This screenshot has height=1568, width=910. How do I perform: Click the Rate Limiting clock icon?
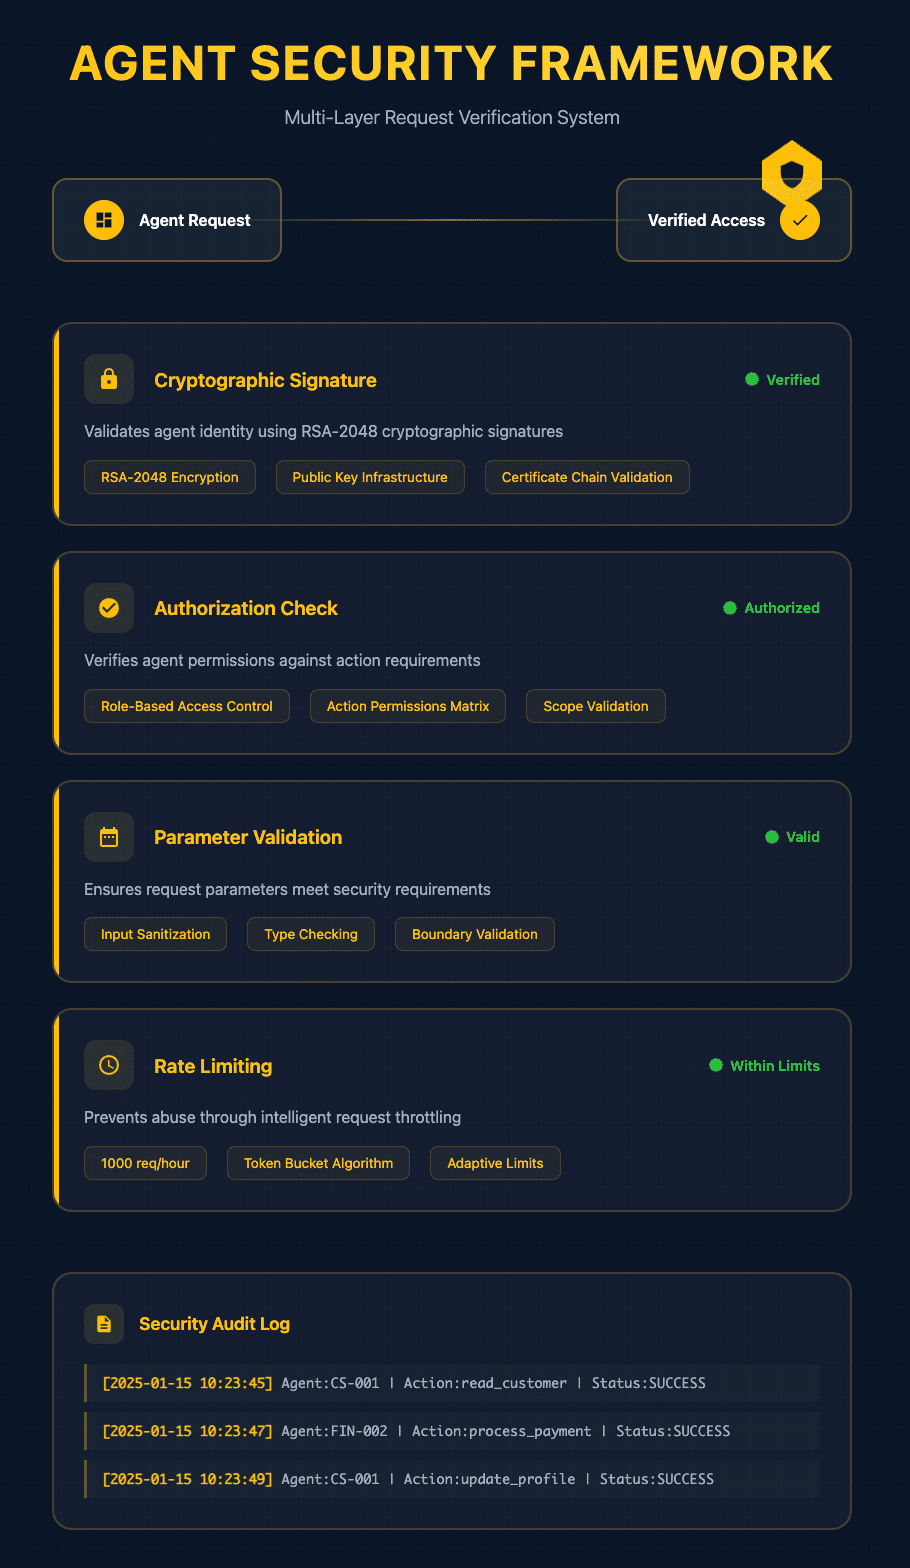pos(109,1066)
